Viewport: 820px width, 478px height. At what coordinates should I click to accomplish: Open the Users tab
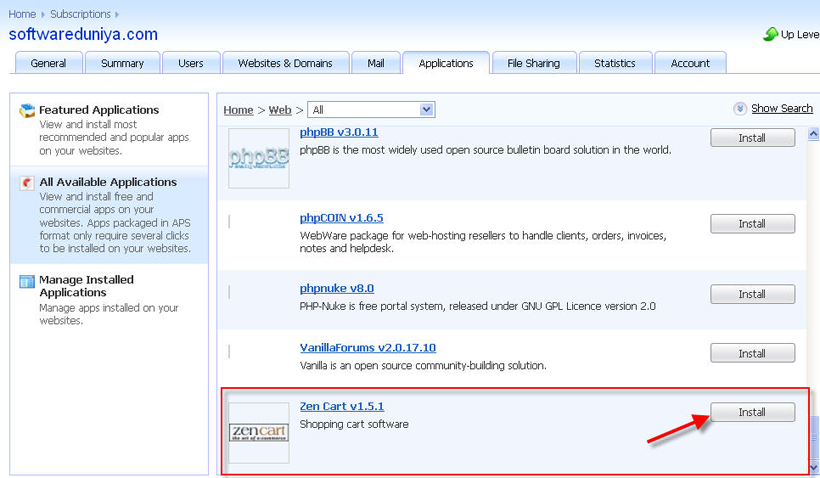[x=191, y=63]
